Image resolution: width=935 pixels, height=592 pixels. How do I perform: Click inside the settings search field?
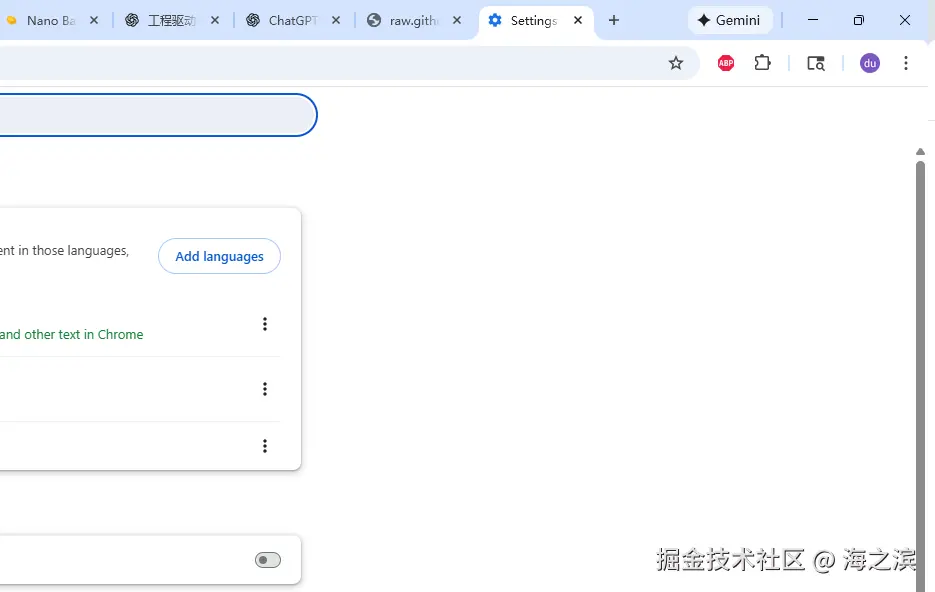tap(150, 114)
